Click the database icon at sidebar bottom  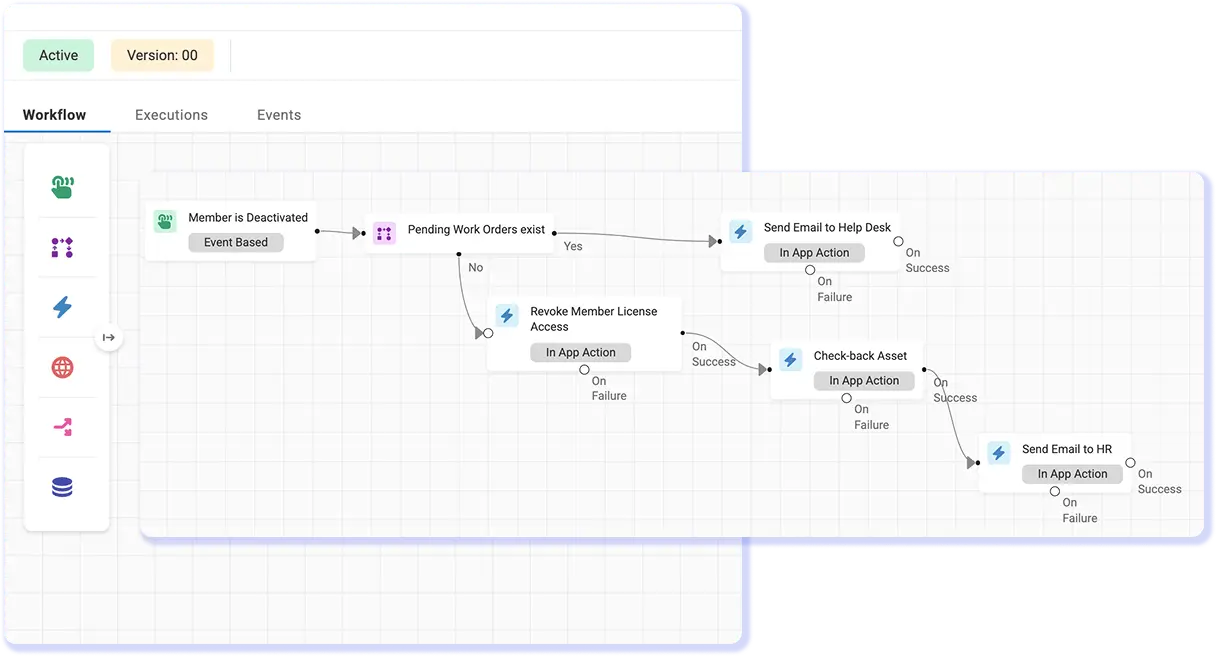pyautogui.click(x=62, y=487)
